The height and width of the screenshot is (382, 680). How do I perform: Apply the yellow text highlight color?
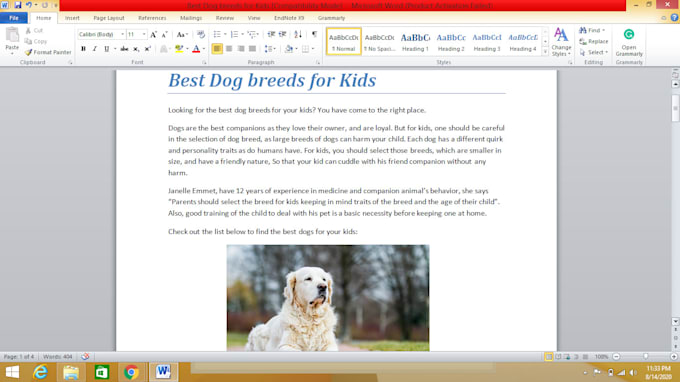click(179, 49)
